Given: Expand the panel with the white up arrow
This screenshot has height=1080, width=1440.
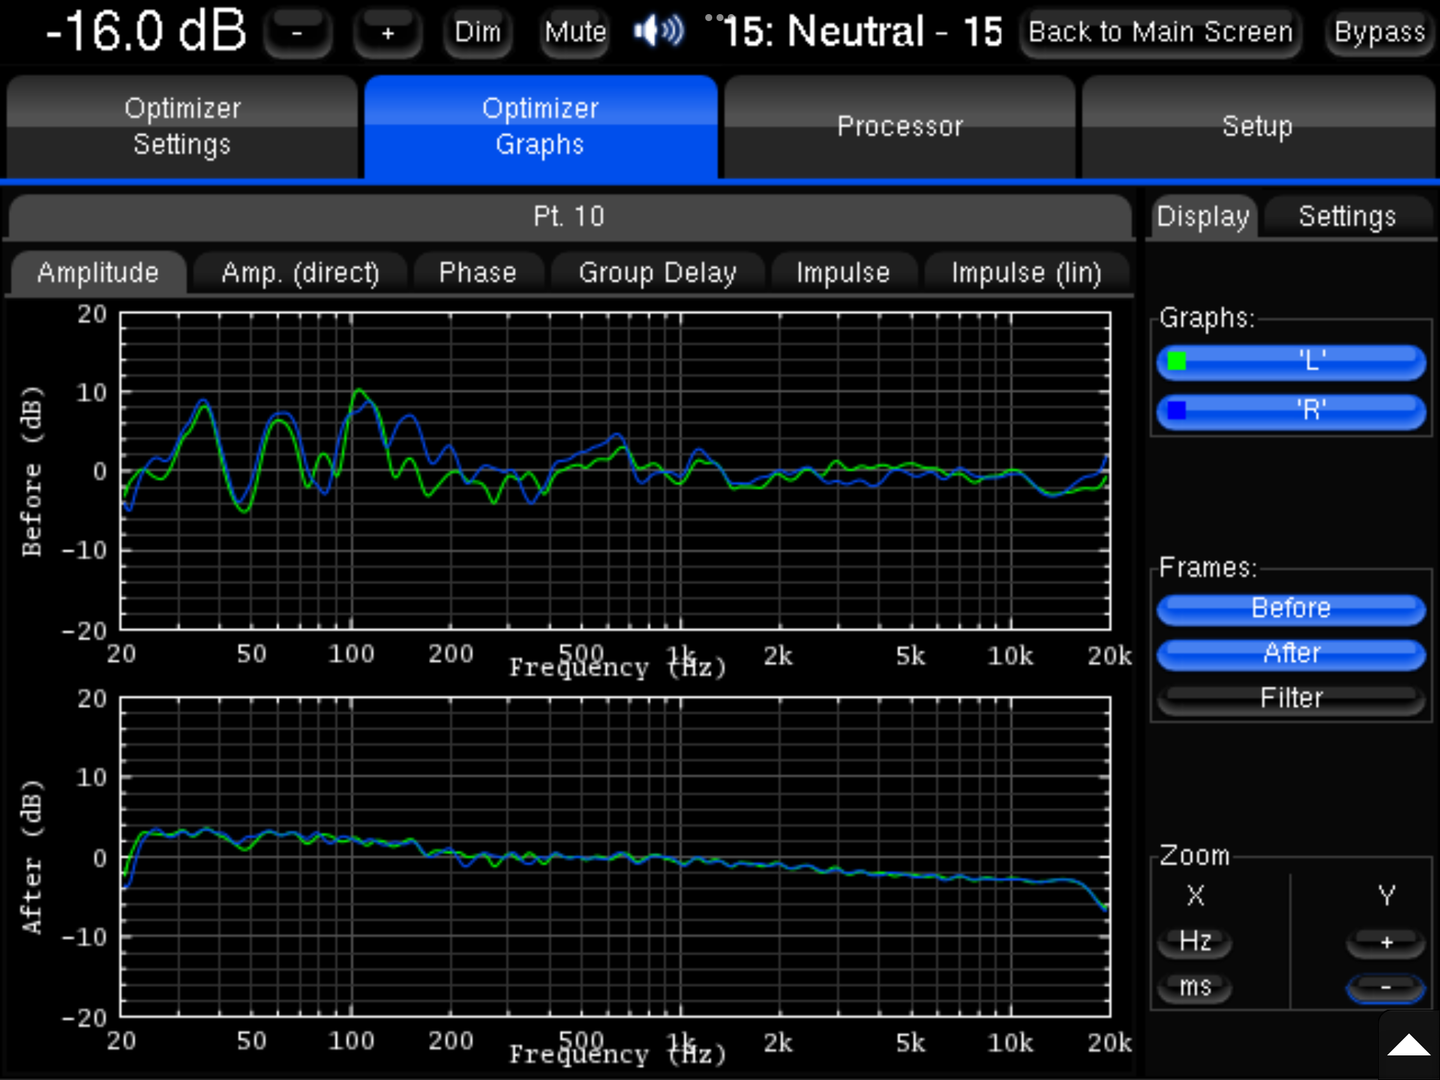Looking at the screenshot, I should [x=1409, y=1046].
